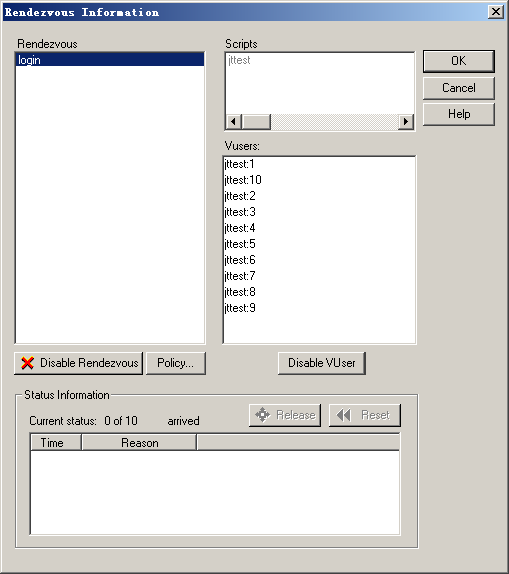Click the Release button
Viewport: 509px width, 574px height.
coord(285,415)
